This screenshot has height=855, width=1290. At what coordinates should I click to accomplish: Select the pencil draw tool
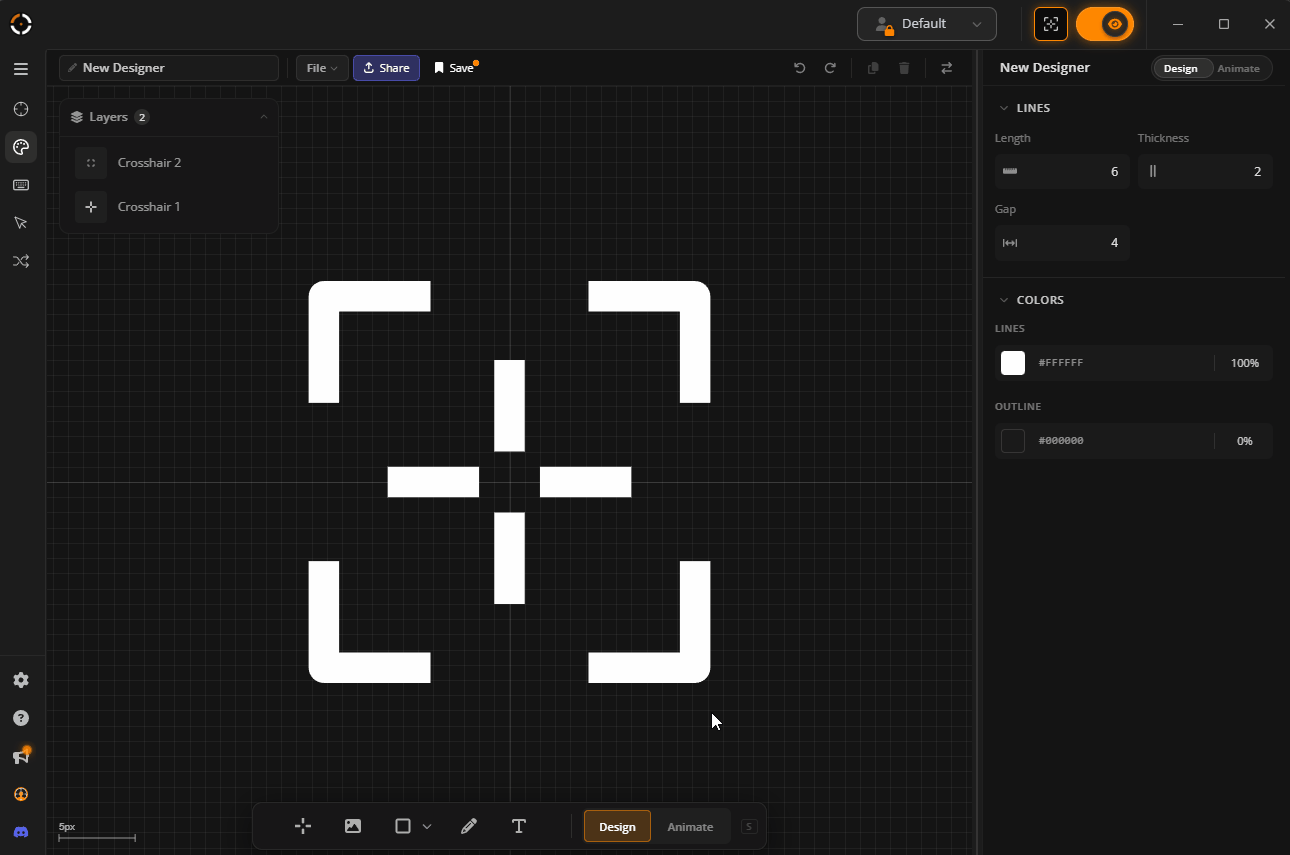468,826
